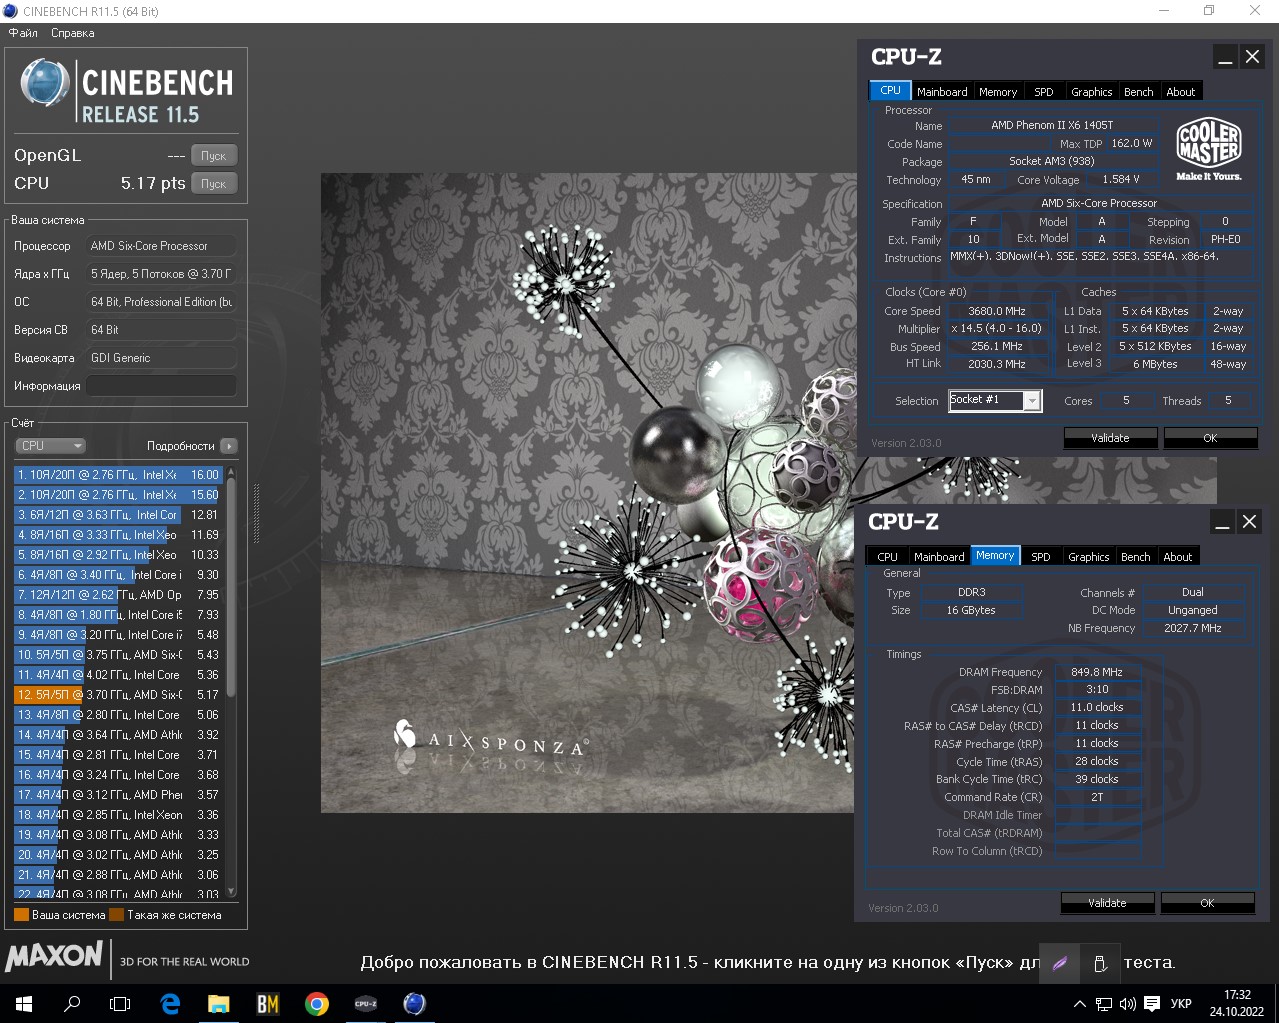
Task: Switch to CPU-Z taskbar icon
Action: tap(366, 1003)
